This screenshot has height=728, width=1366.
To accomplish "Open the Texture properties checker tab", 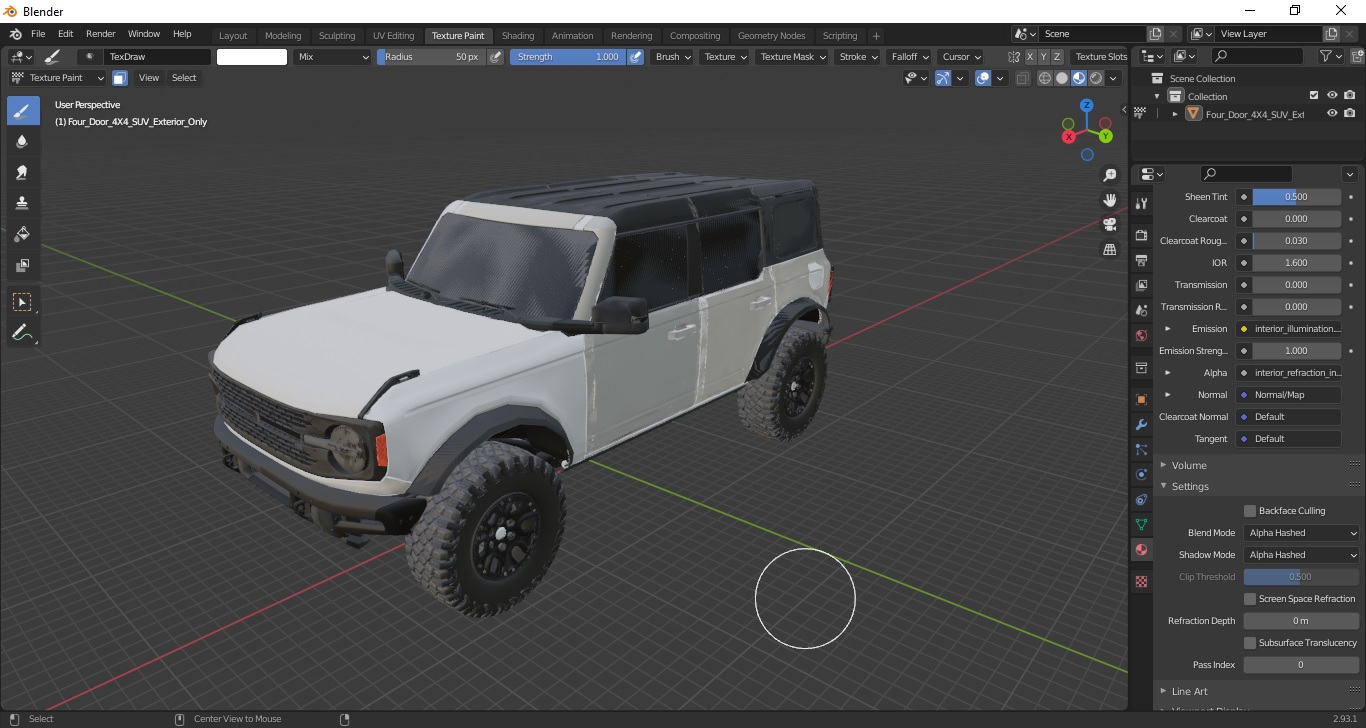I will (x=1142, y=581).
